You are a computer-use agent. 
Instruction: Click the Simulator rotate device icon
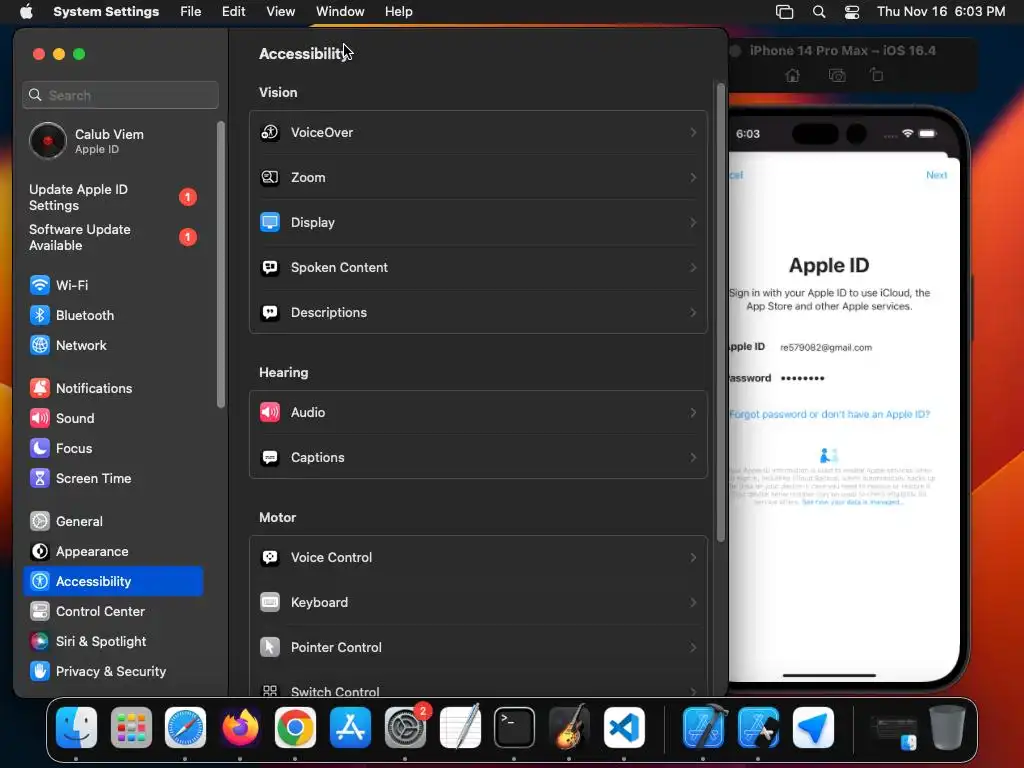click(877, 76)
